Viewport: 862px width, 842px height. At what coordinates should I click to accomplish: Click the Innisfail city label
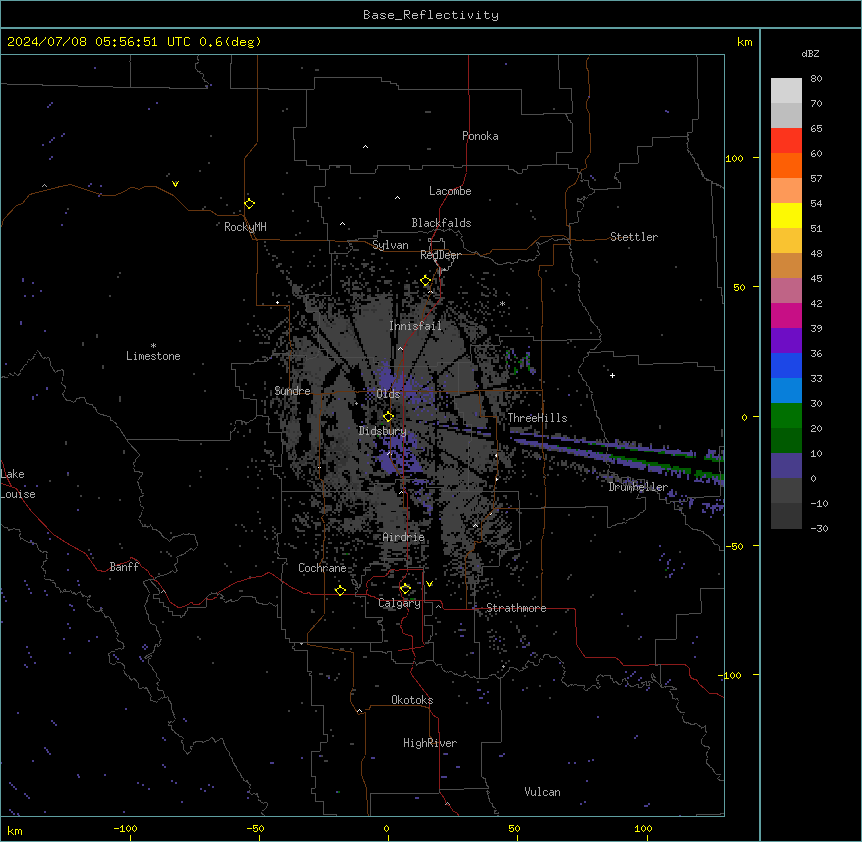pos(415,326)
